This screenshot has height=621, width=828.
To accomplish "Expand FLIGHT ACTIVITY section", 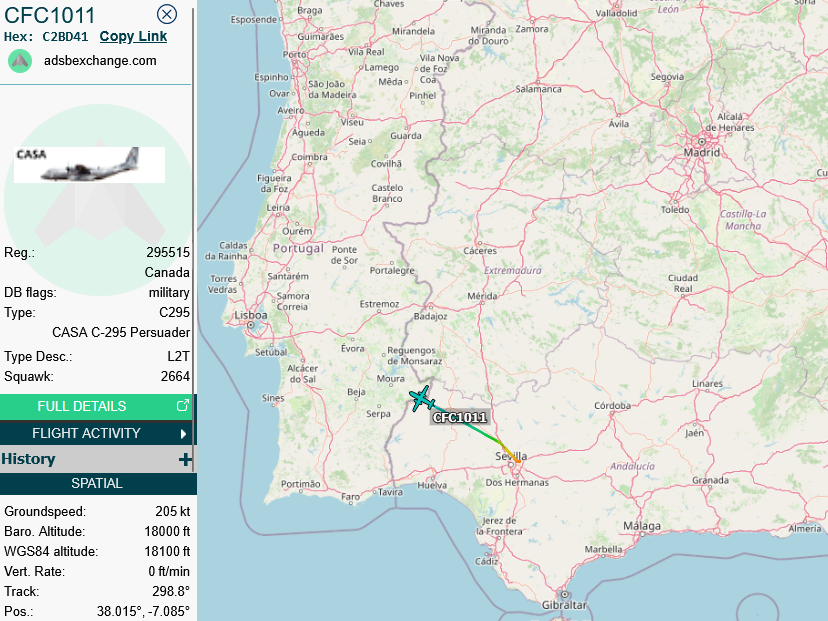I will pos(97,433).
